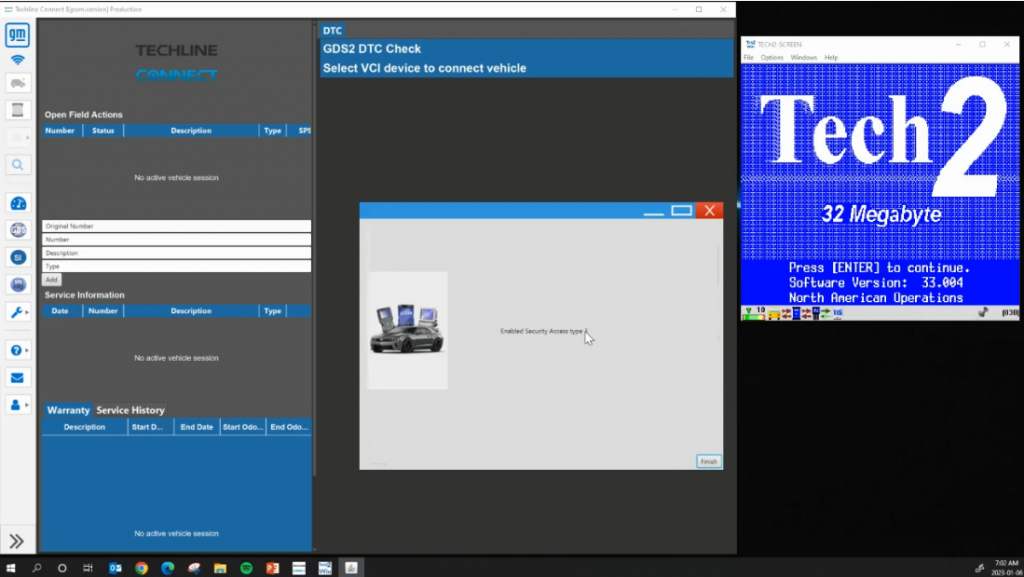Expand the sidebar with double chevron
This screenshot has height=577, width=1024.
point(16,541)
